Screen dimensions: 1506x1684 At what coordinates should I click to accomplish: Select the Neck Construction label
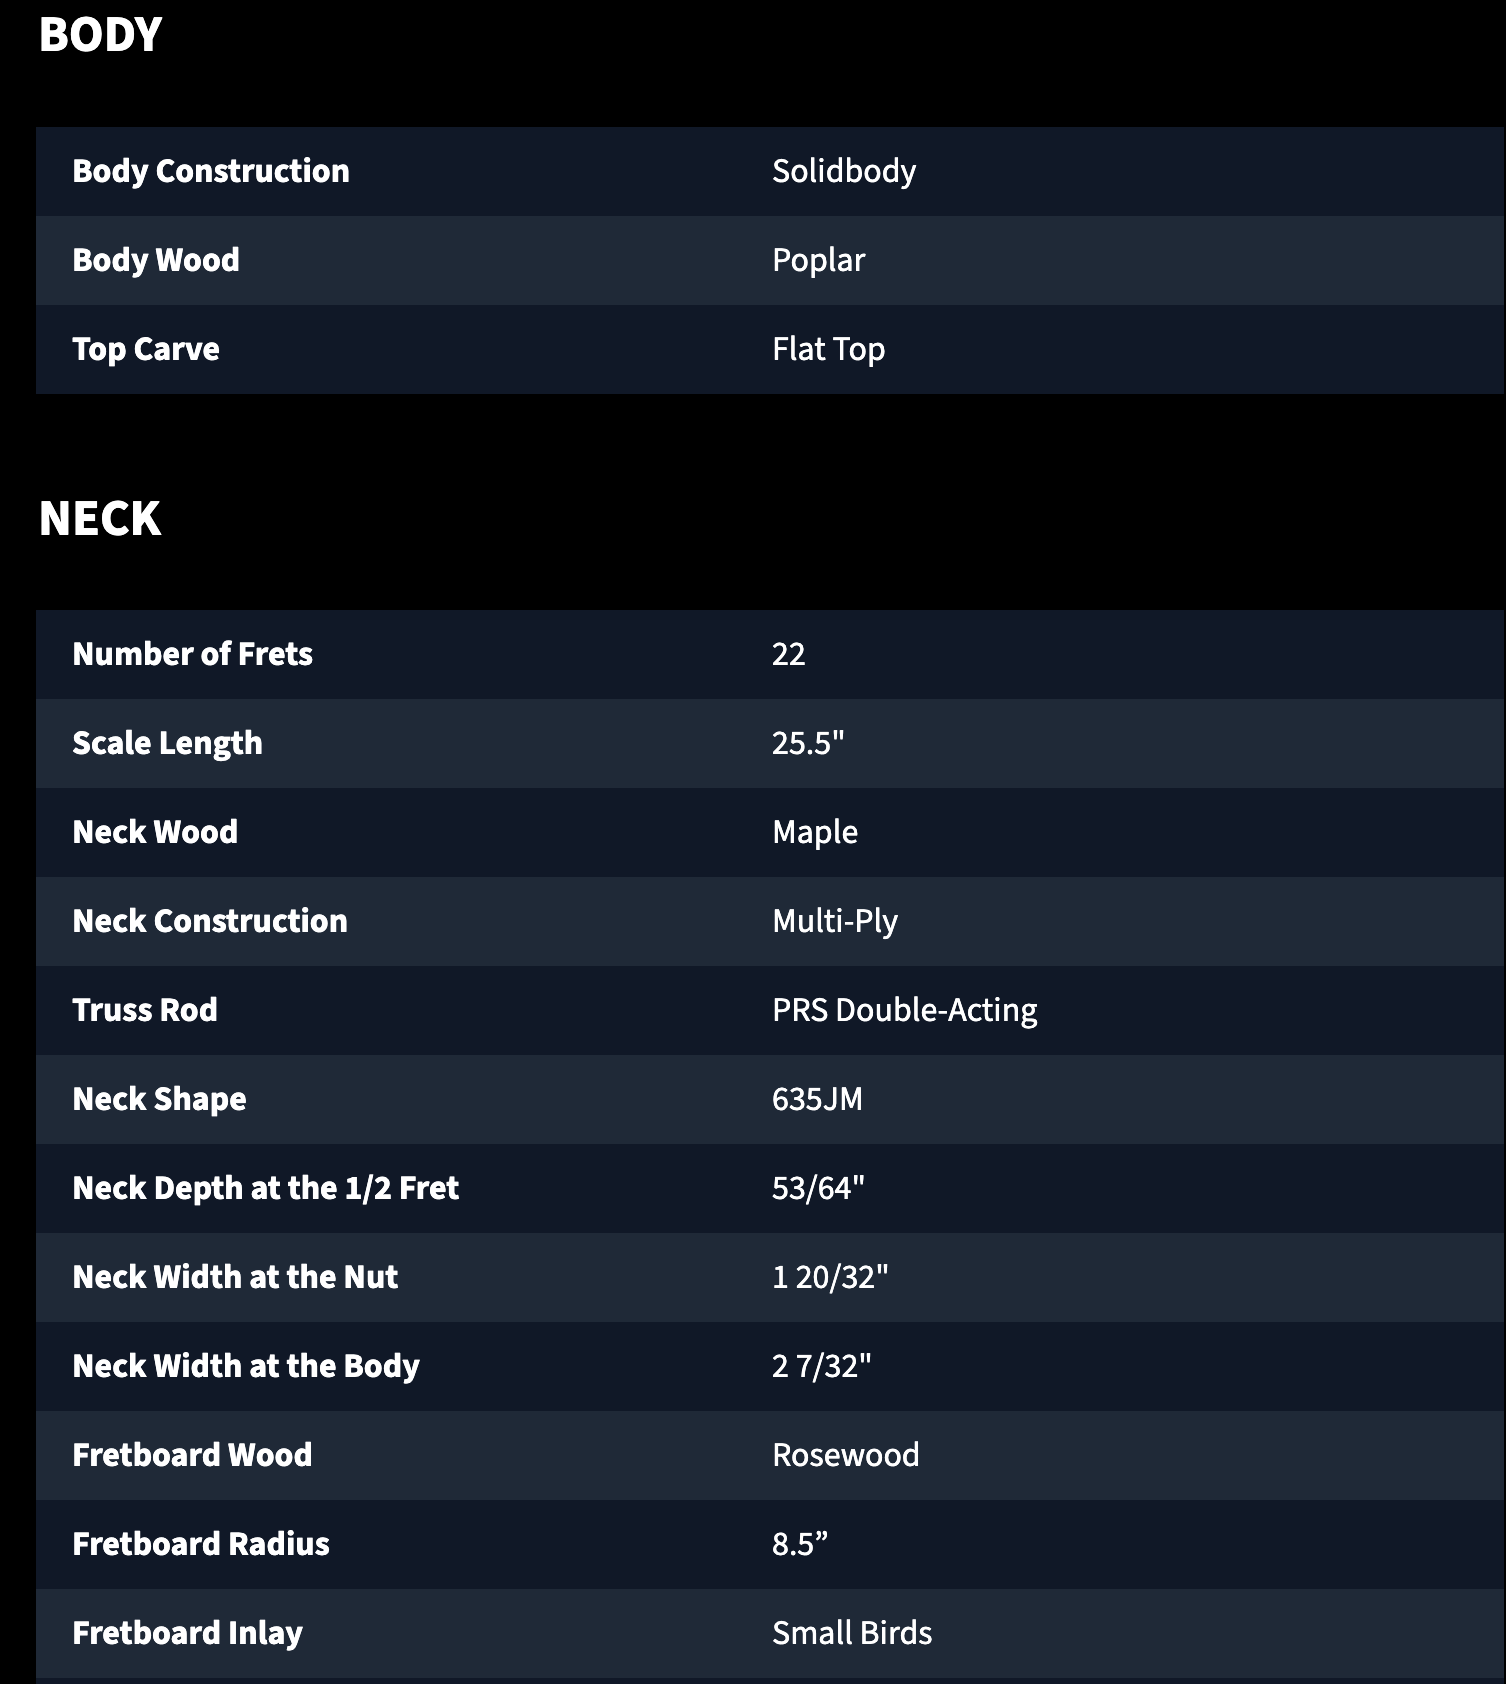coord(210,921)
